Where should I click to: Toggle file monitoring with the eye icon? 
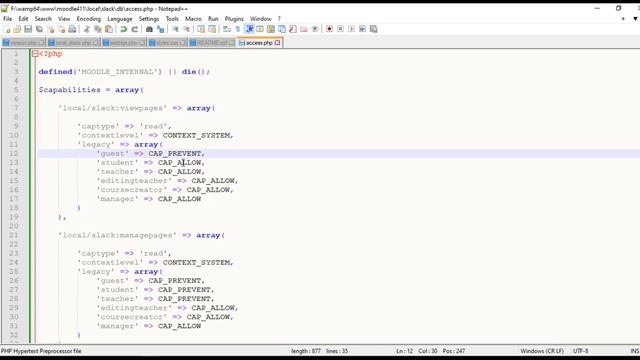click(315, 29)
